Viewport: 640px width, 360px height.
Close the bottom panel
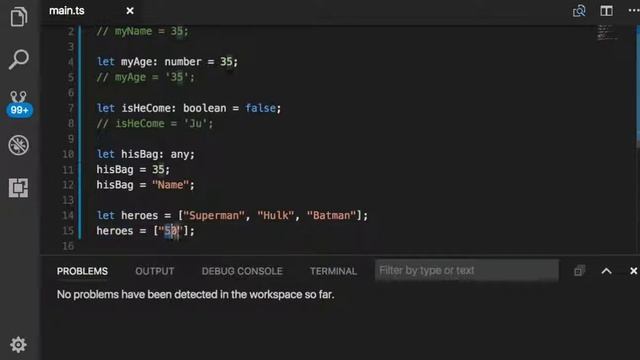coord(633,271)
